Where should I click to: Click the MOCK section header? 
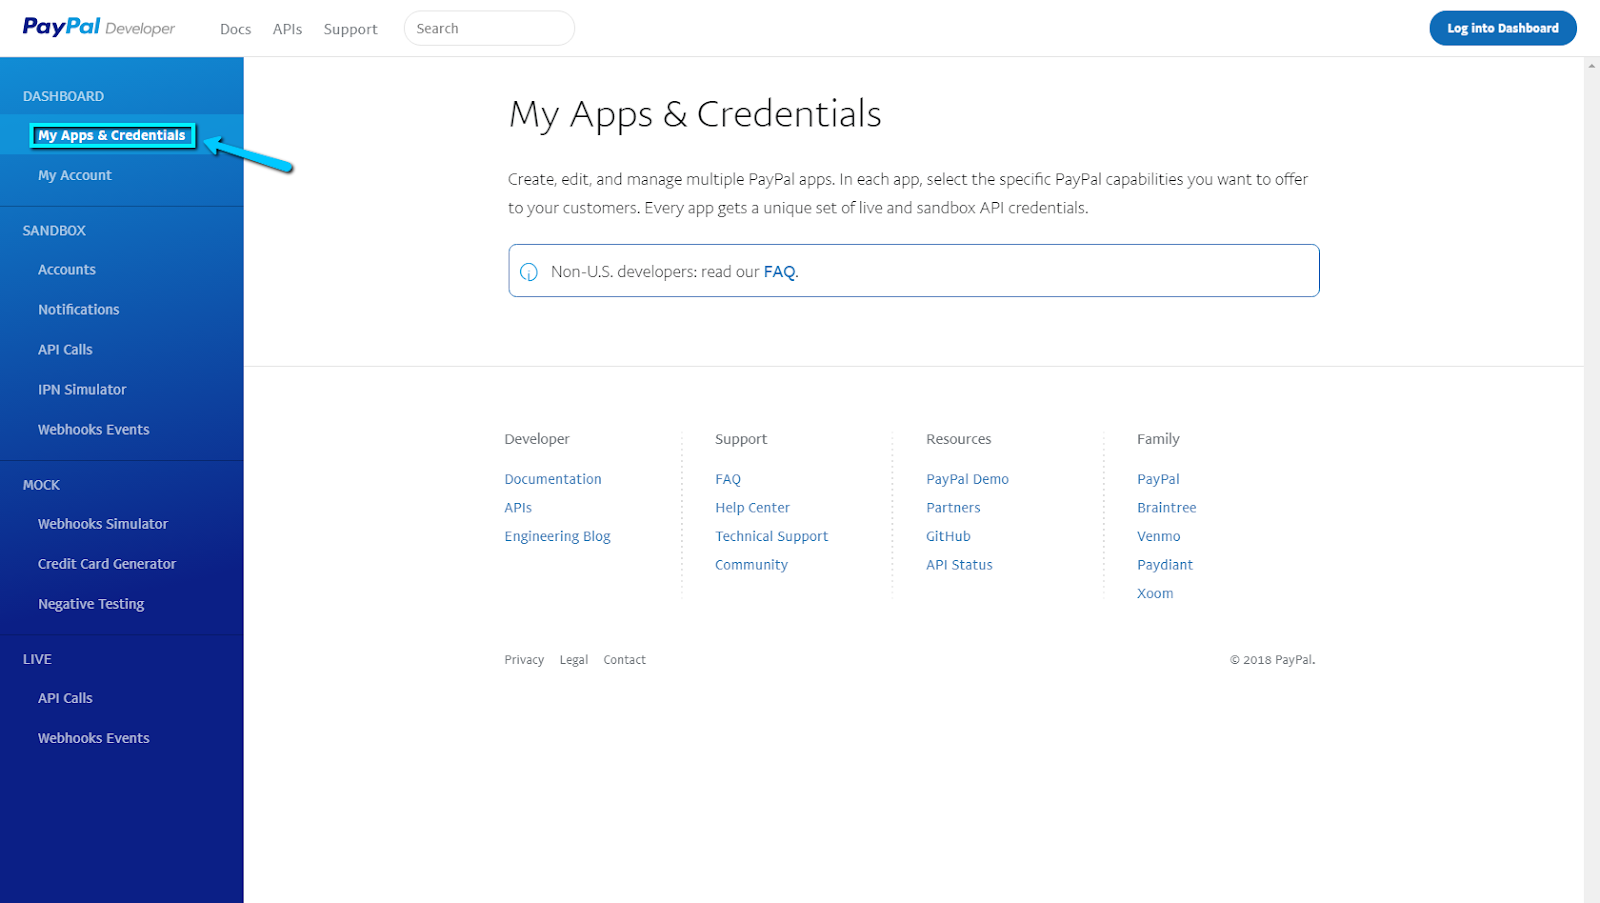click(41, 485)
